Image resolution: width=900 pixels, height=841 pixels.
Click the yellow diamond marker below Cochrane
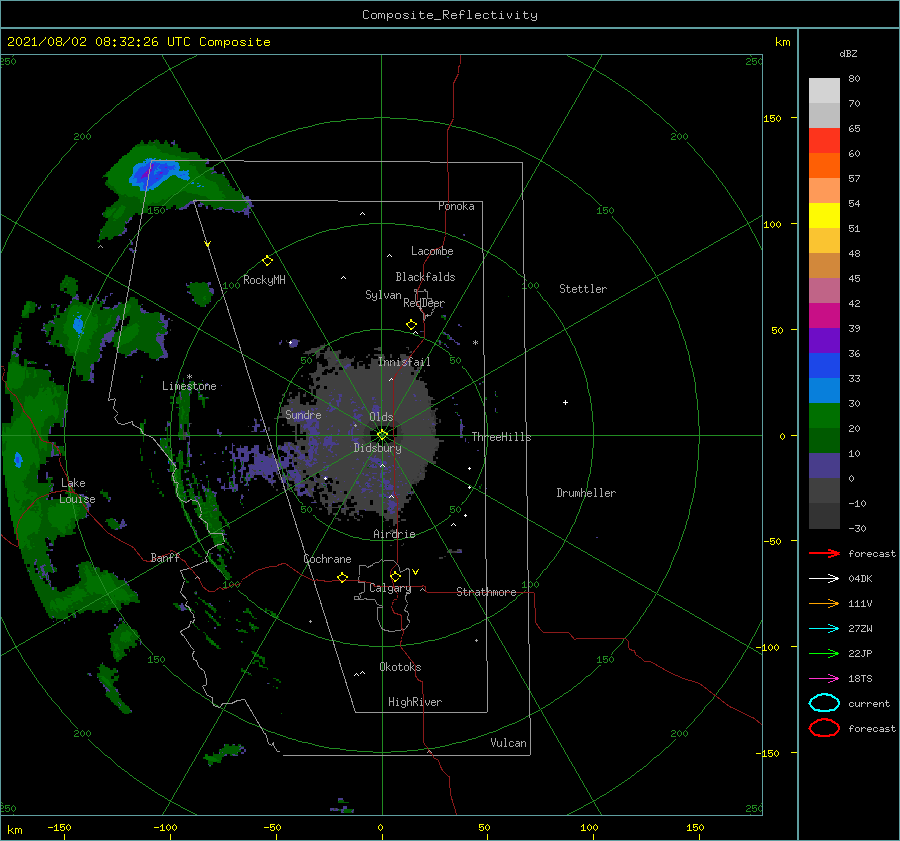342,577
